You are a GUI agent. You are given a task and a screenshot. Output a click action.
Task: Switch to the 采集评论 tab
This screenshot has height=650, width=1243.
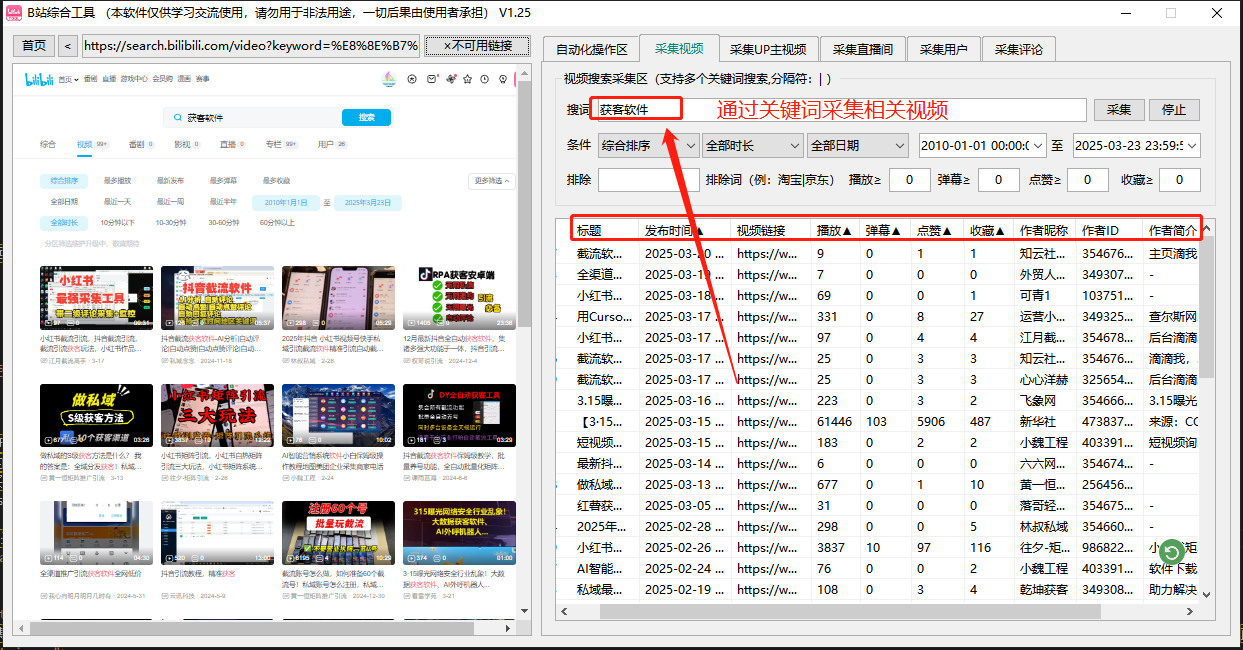1019,47
